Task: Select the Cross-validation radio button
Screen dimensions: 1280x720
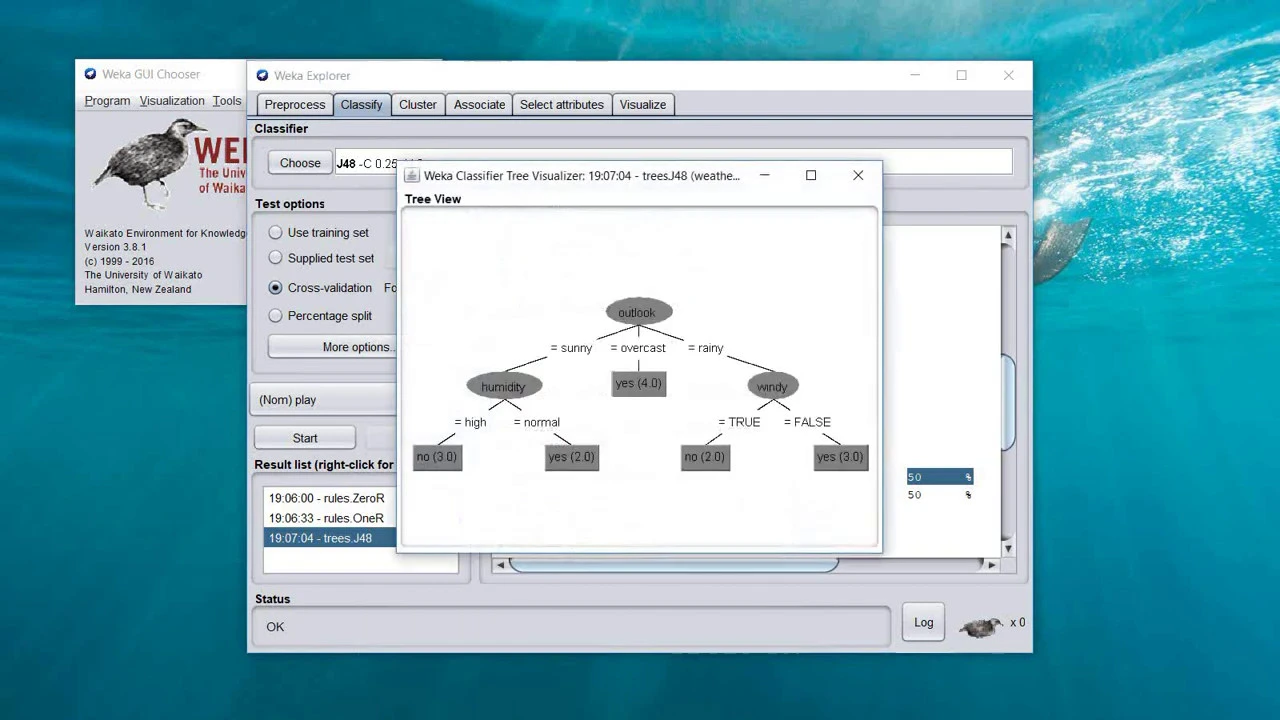Action: tap(275, 287)
